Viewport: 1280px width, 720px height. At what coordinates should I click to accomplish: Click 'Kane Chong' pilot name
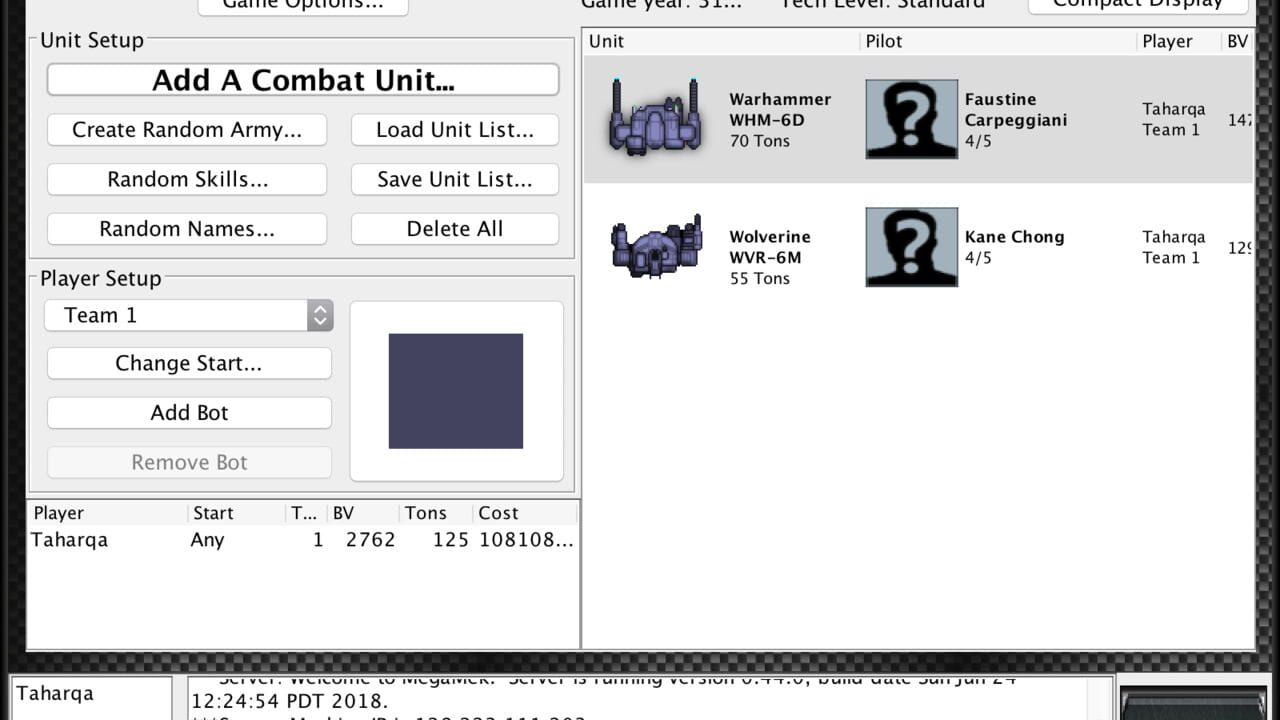1014,237
